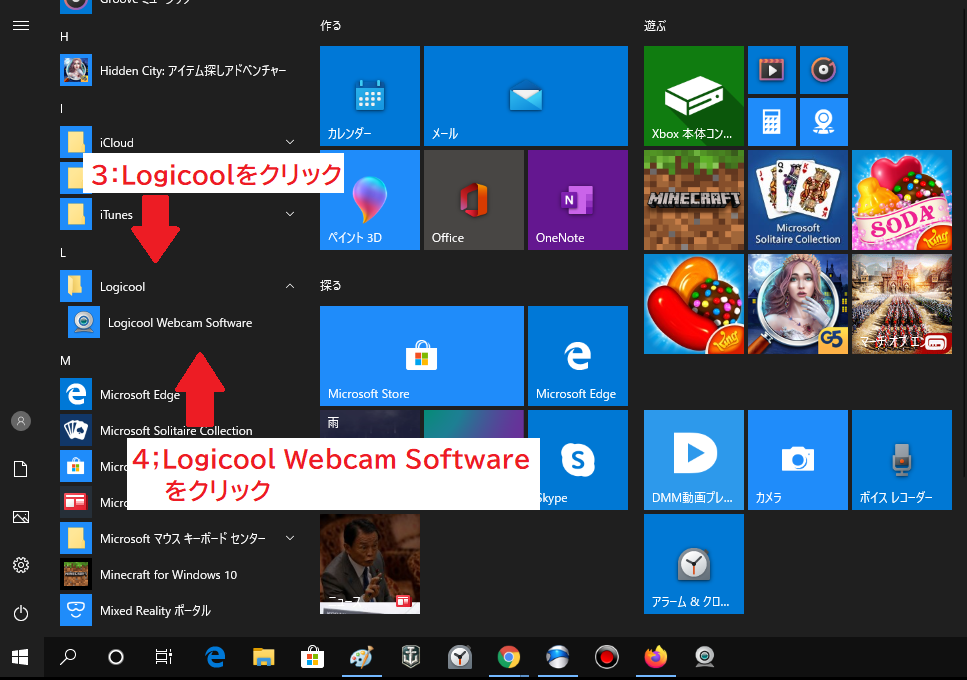Open the Maps small tile
Screen dimensions: 967x680
(x=824, y=122)
